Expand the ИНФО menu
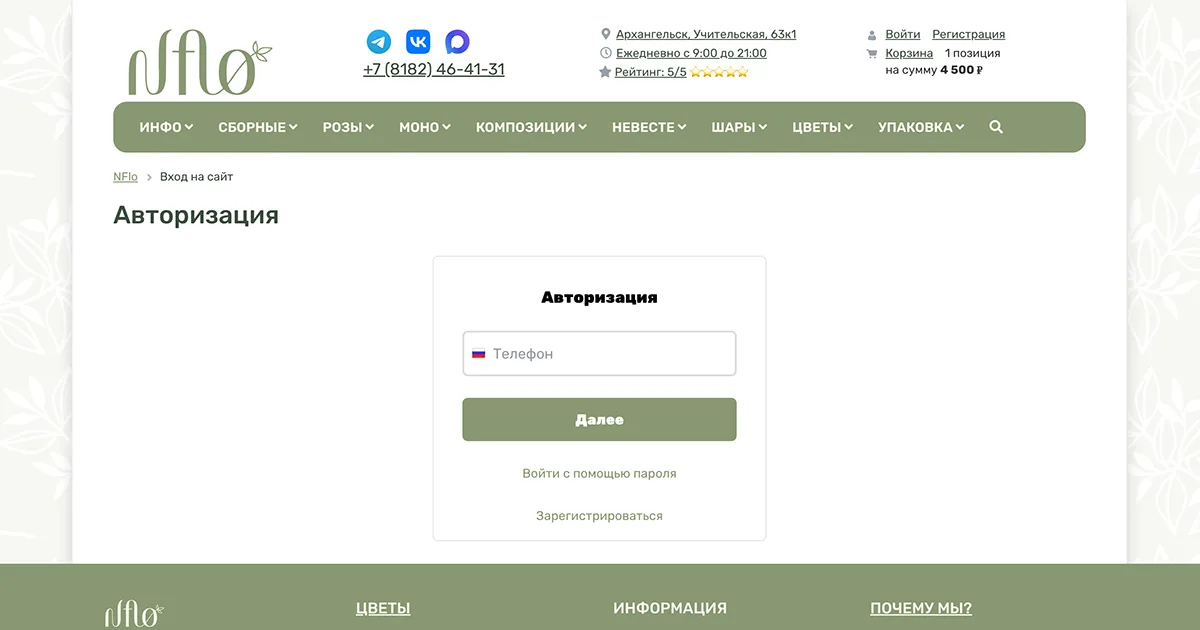The width and height of the screenshot is (1200, 630). (x=166, y=127)
